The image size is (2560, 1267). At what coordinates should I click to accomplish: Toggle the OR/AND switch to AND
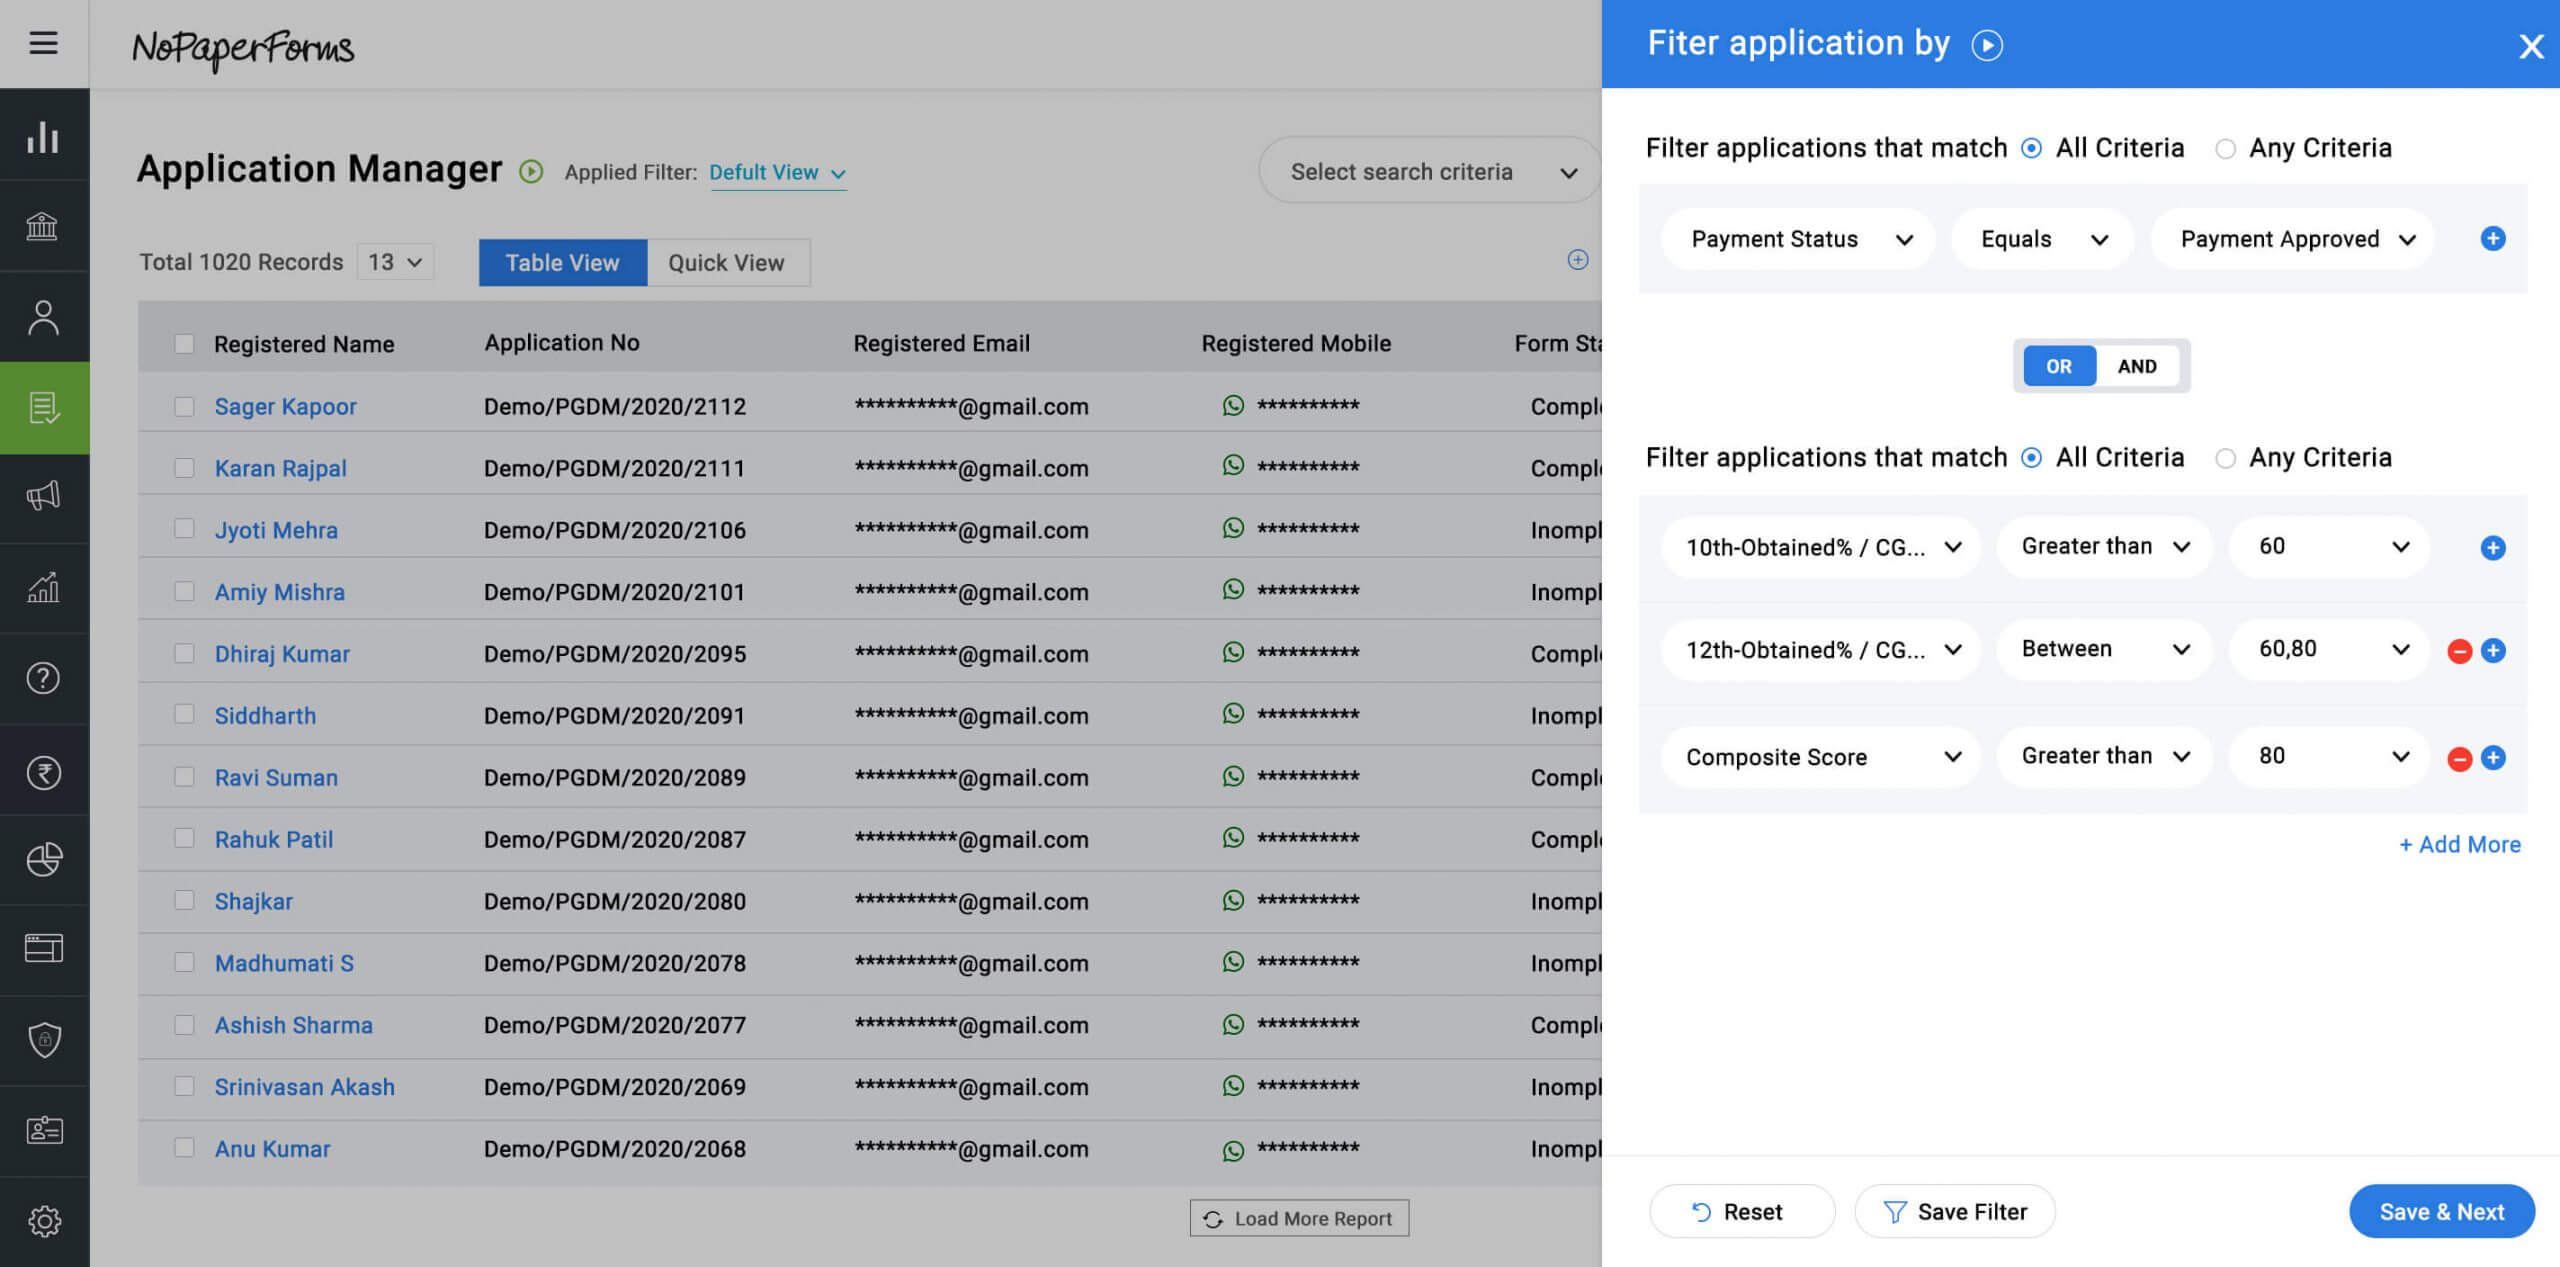[x=2137, y=366]
